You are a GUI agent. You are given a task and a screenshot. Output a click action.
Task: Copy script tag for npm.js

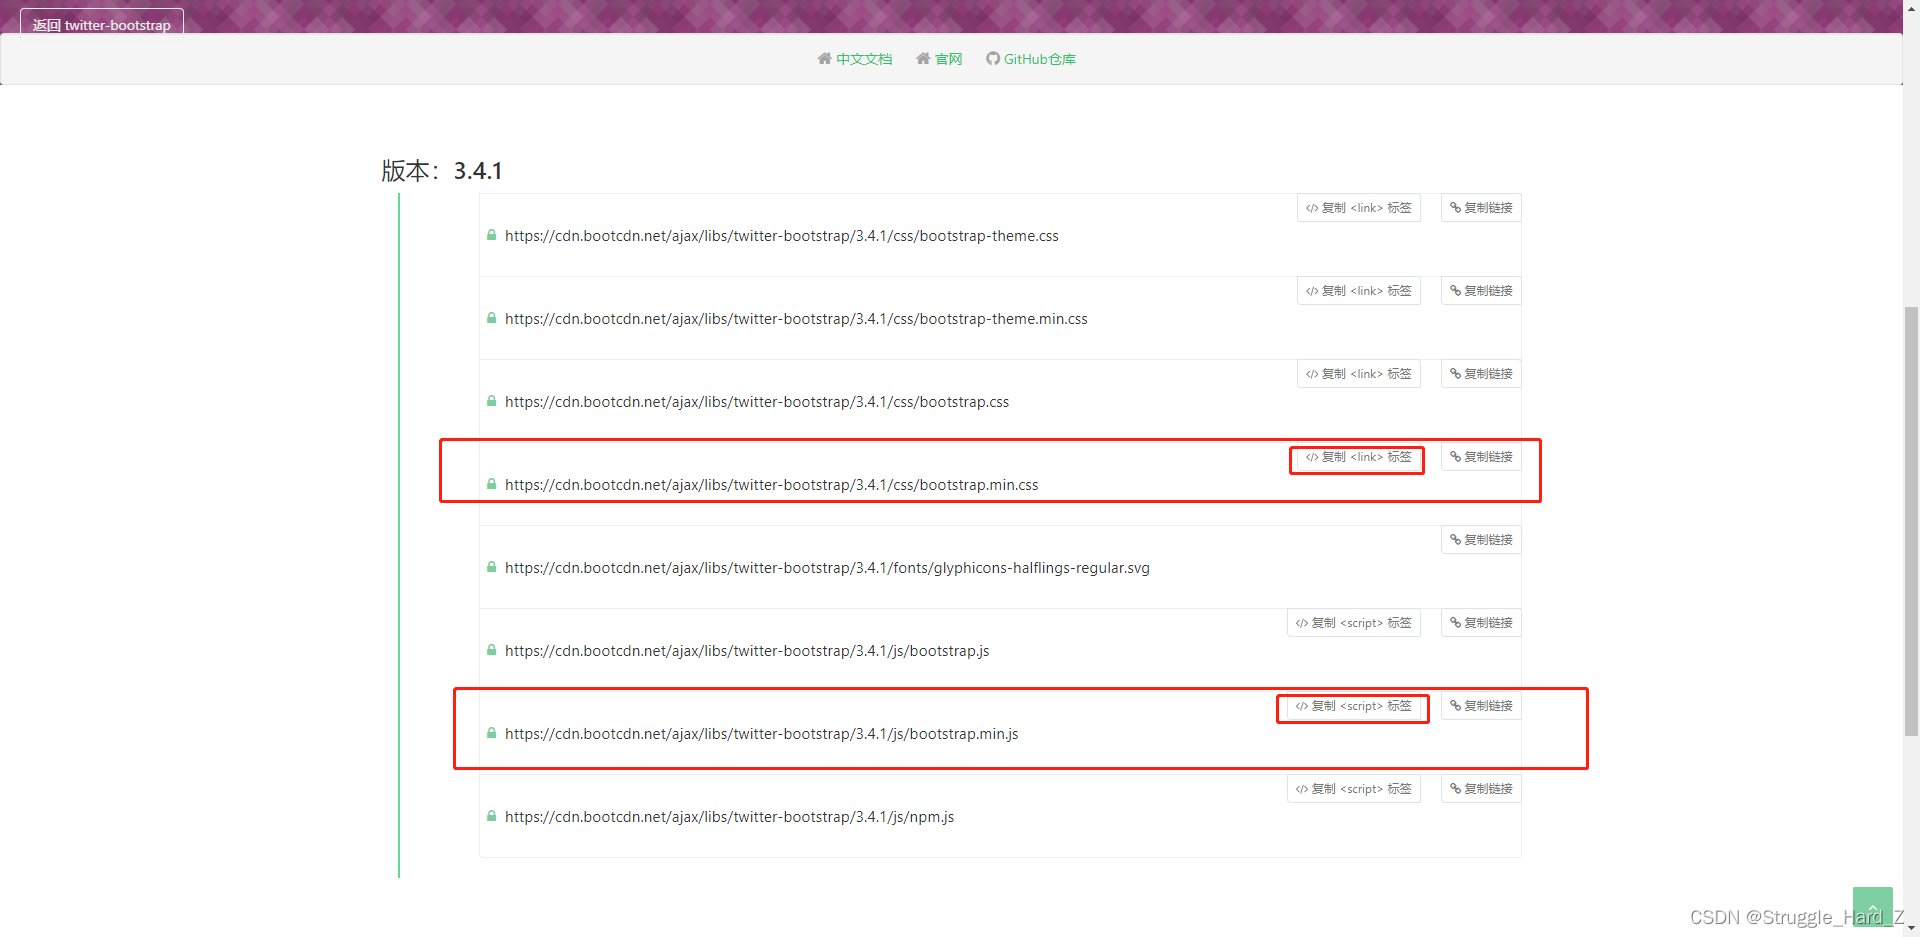1353,789
